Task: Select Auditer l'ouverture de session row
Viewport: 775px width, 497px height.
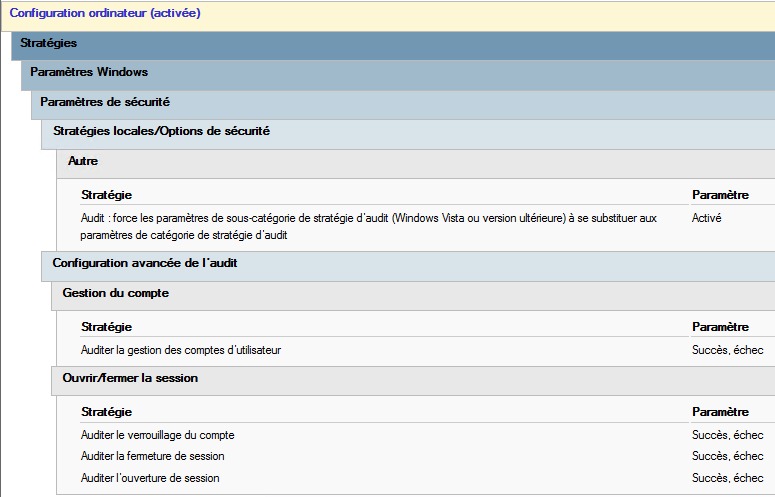Action: 150,478
